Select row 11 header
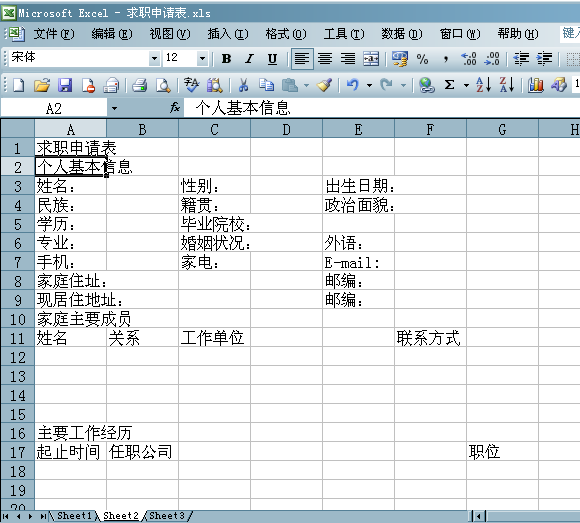This screenshot has width=580, height=523. tap(17, 338)
